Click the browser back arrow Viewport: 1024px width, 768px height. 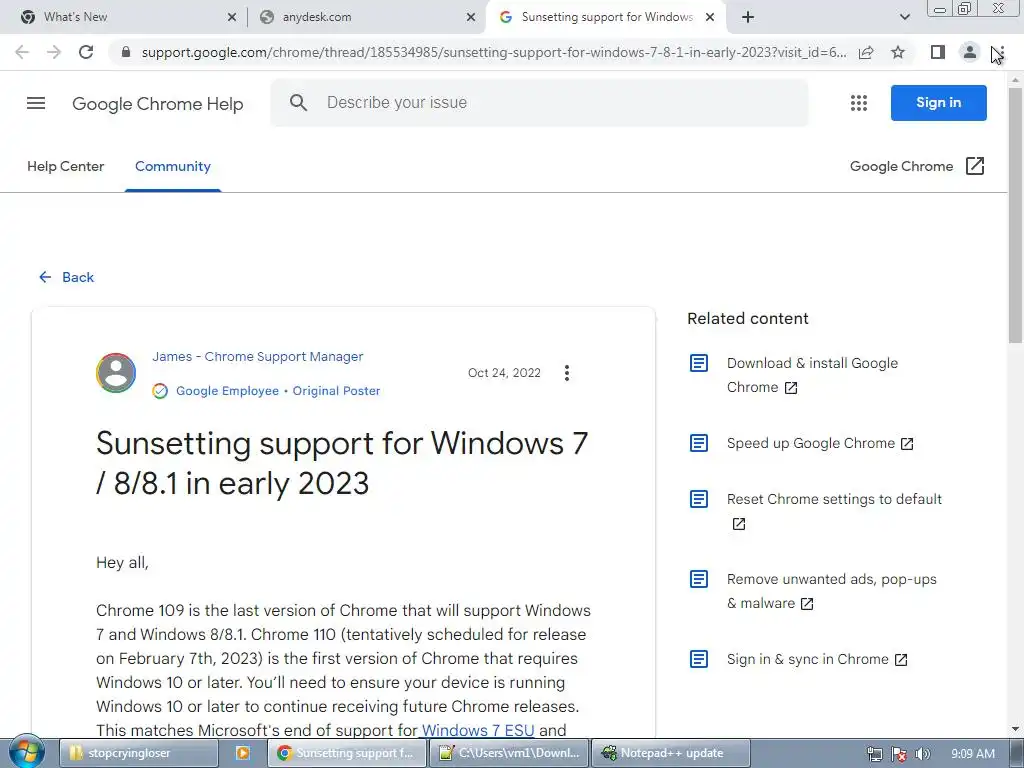(x=22, y=52)
